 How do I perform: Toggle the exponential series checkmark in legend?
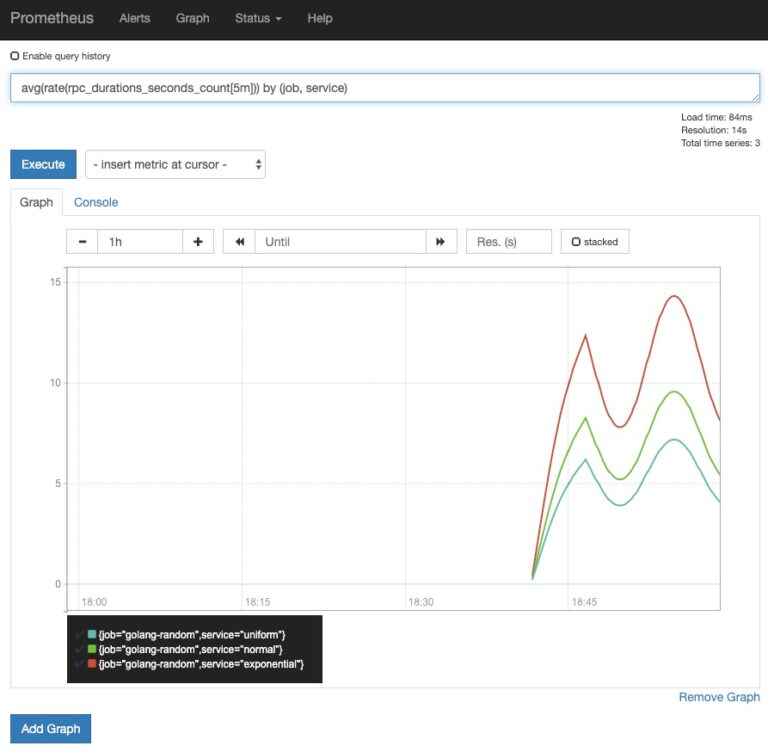[79, 664]
